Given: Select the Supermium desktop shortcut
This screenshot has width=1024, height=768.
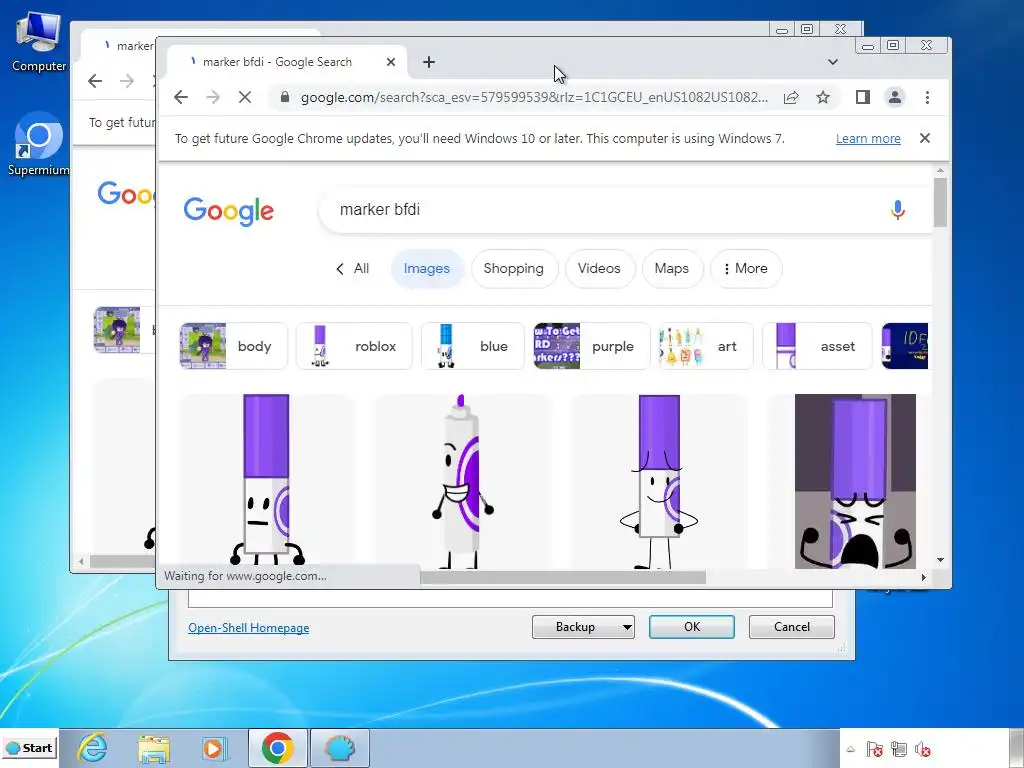Looking at the screenshot, I should click(x=39, y=144).
